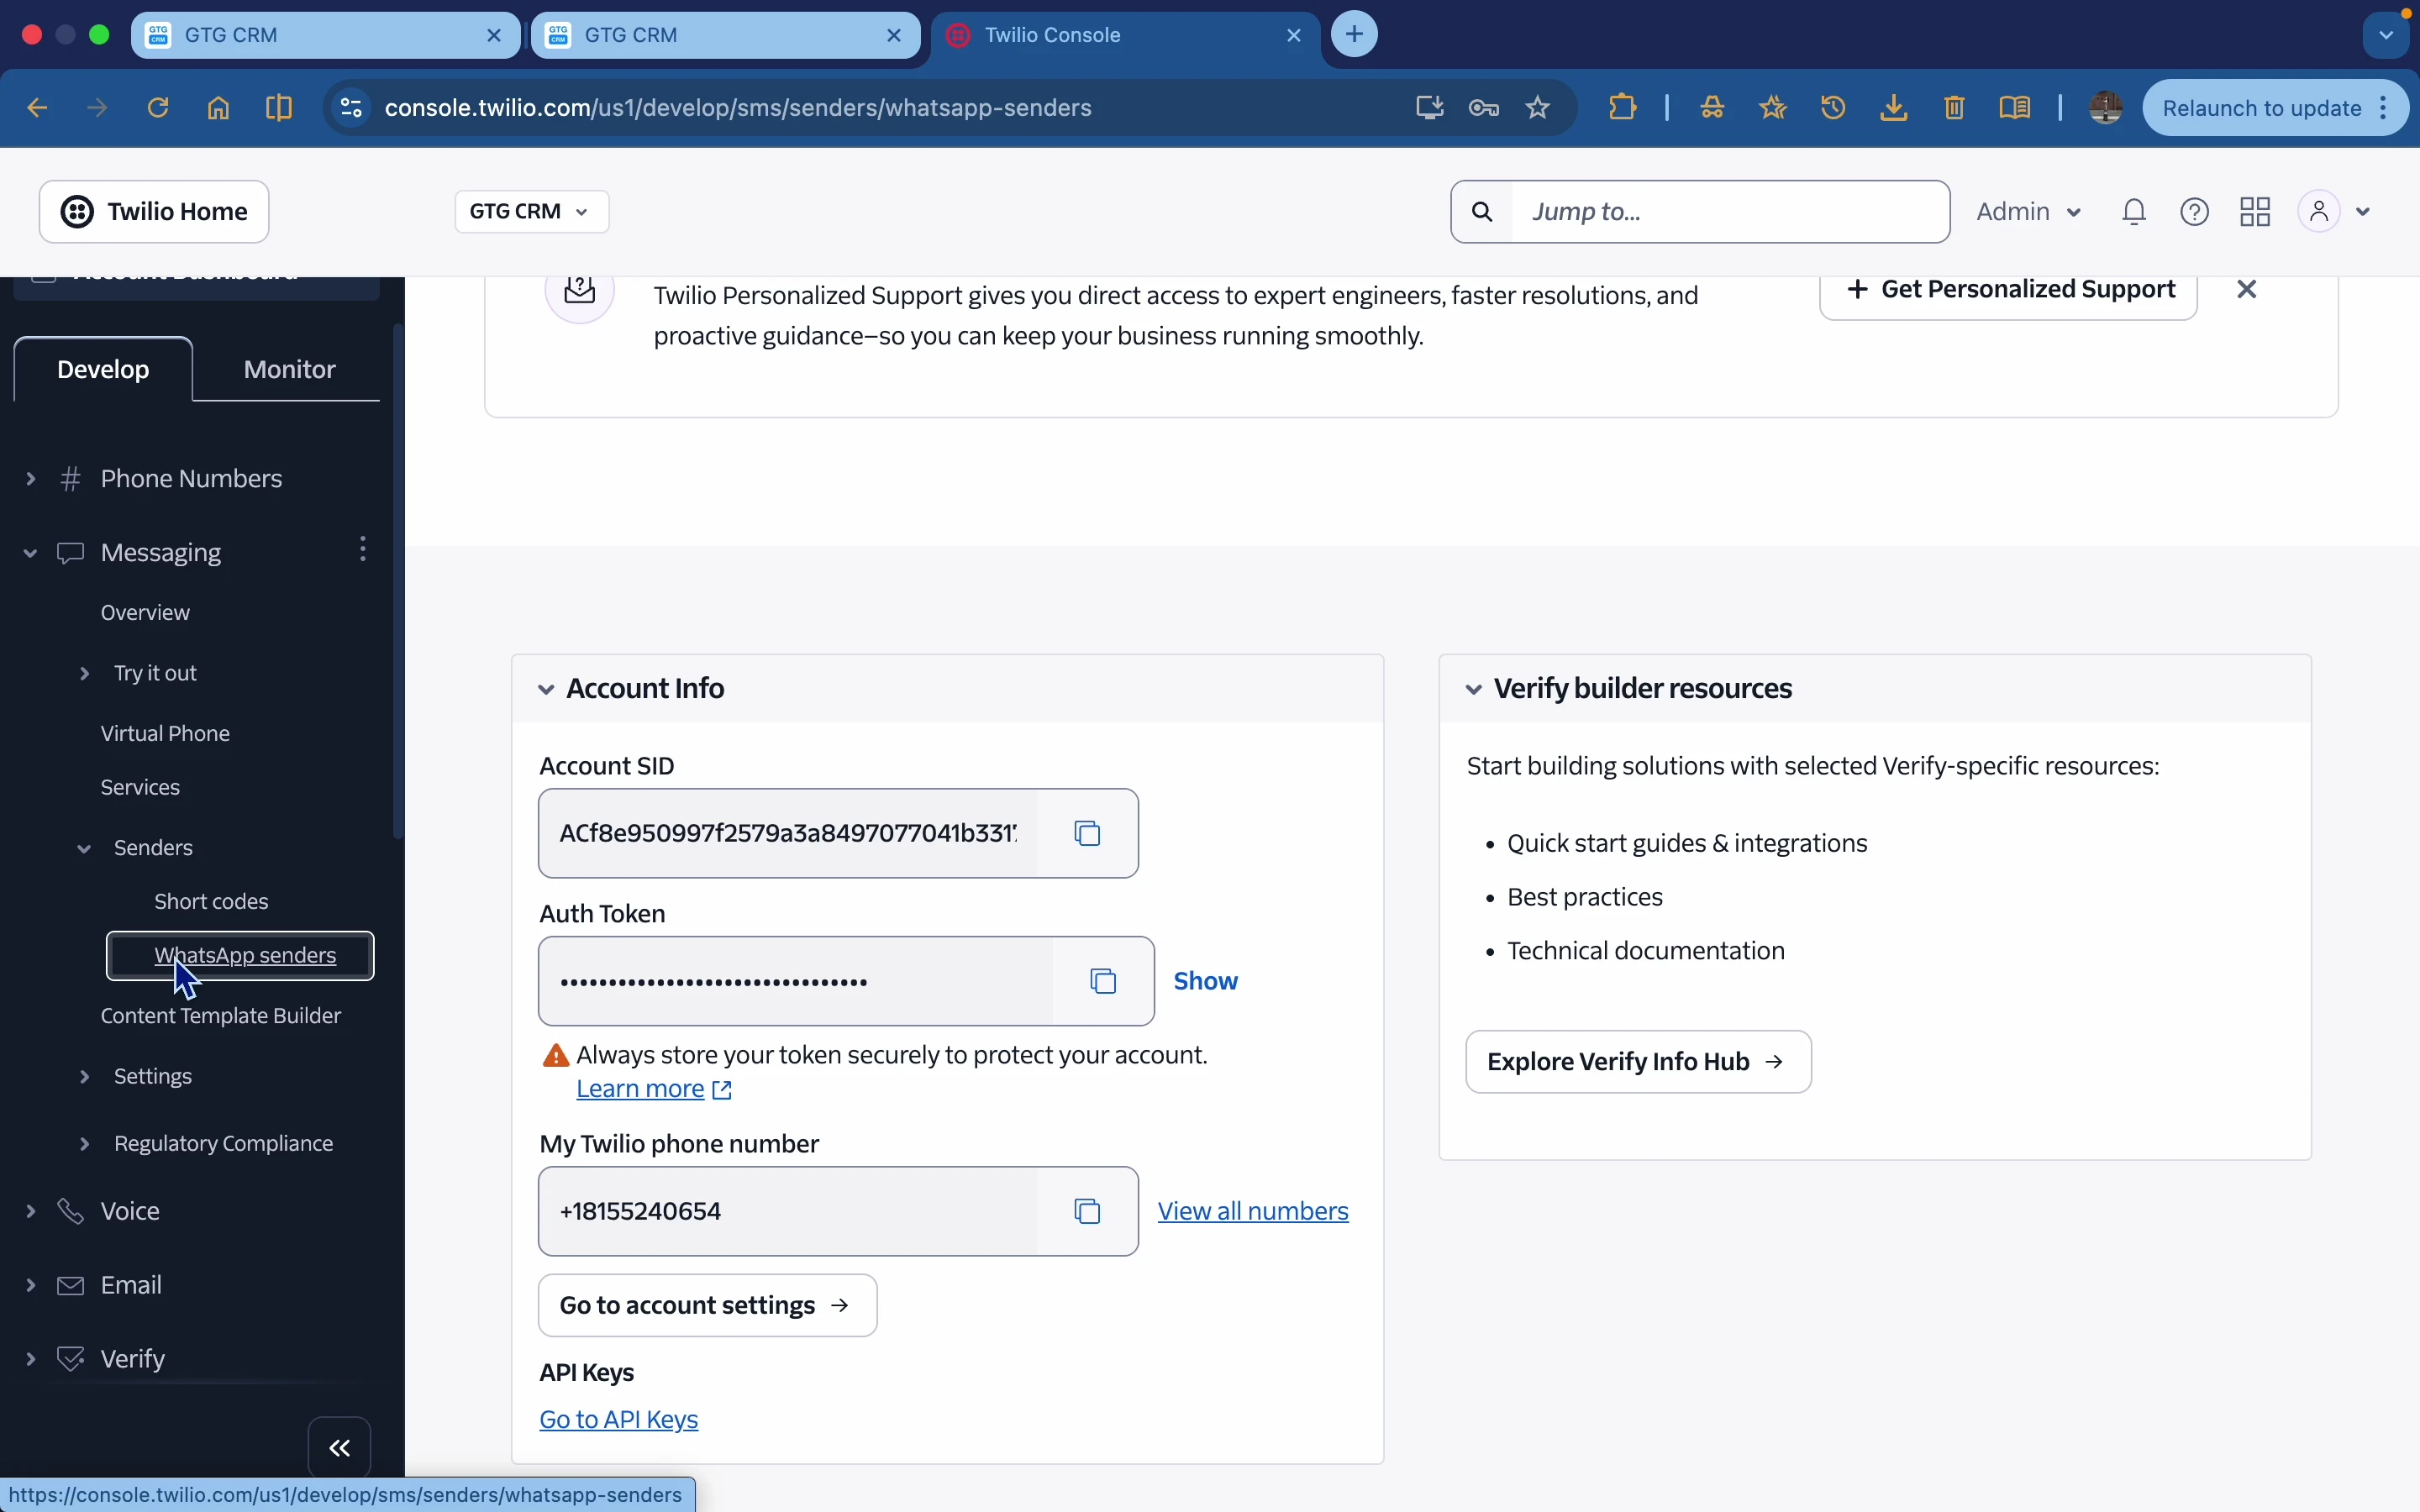Collapse Verify builder resources section
The image size is (2420, 1512).
[x=1474, y=689]
